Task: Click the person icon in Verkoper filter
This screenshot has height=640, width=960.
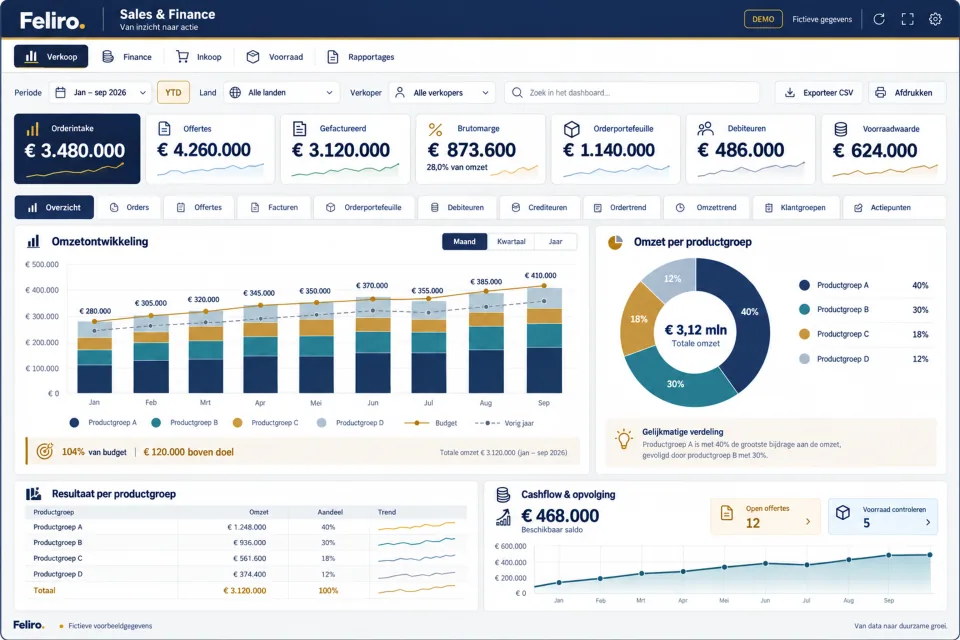Action: (400, 92)
